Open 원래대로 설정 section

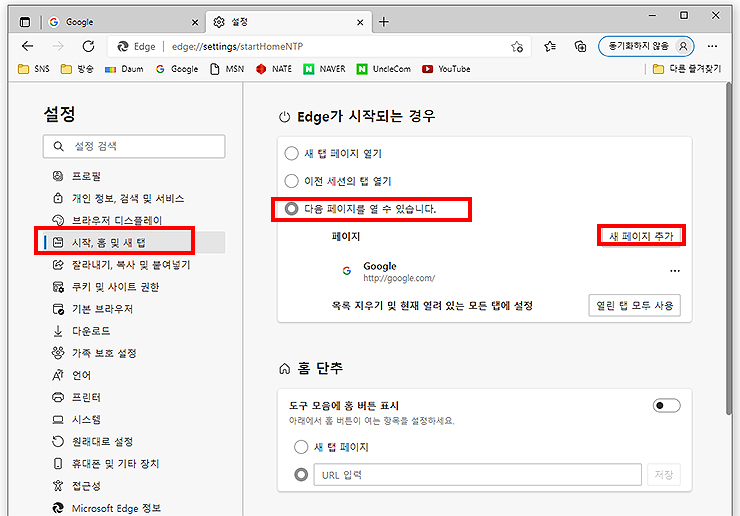click(x=134, y=442)
